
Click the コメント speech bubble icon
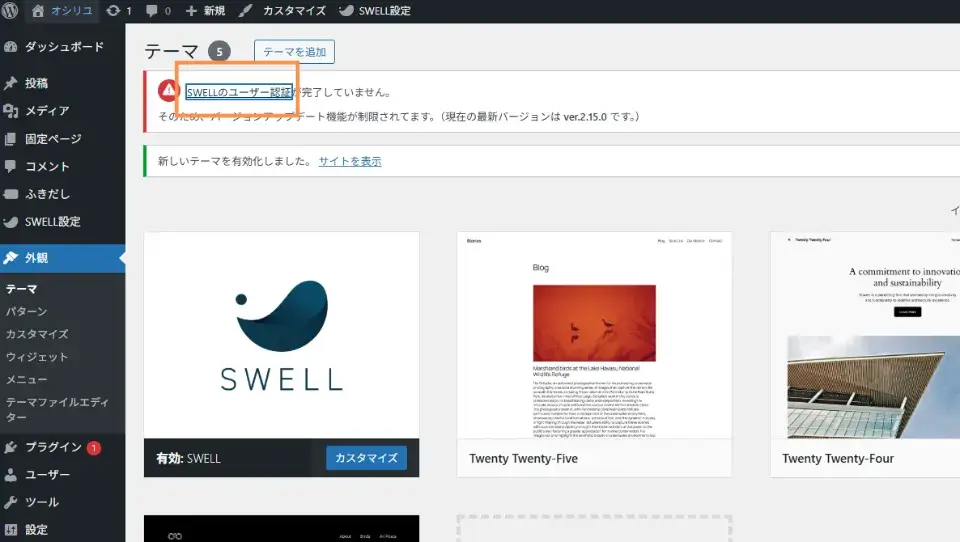click(x=10, y=166)
